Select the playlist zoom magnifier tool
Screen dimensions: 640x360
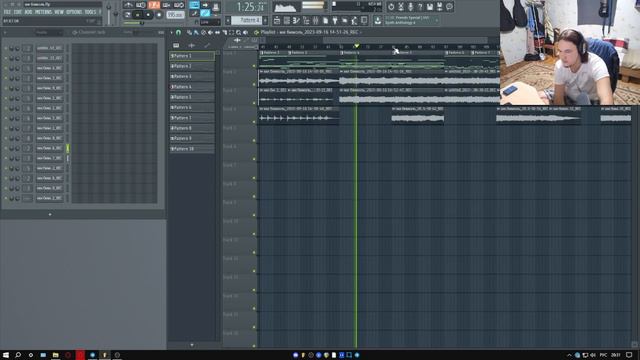(238, 32)
